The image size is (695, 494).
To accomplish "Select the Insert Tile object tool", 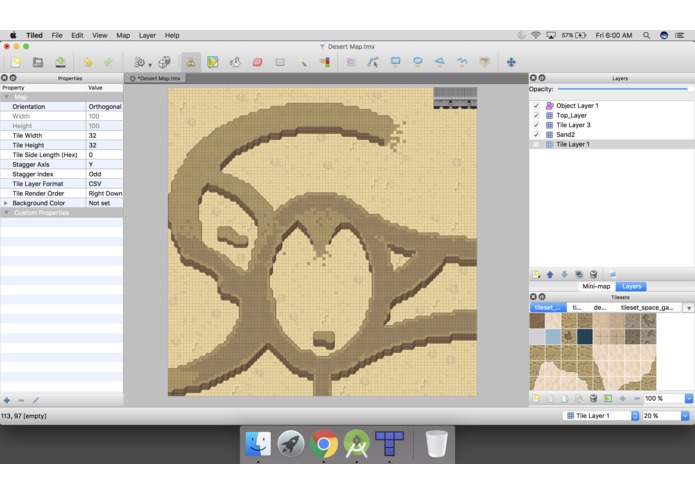I will (x=484, y=62).
